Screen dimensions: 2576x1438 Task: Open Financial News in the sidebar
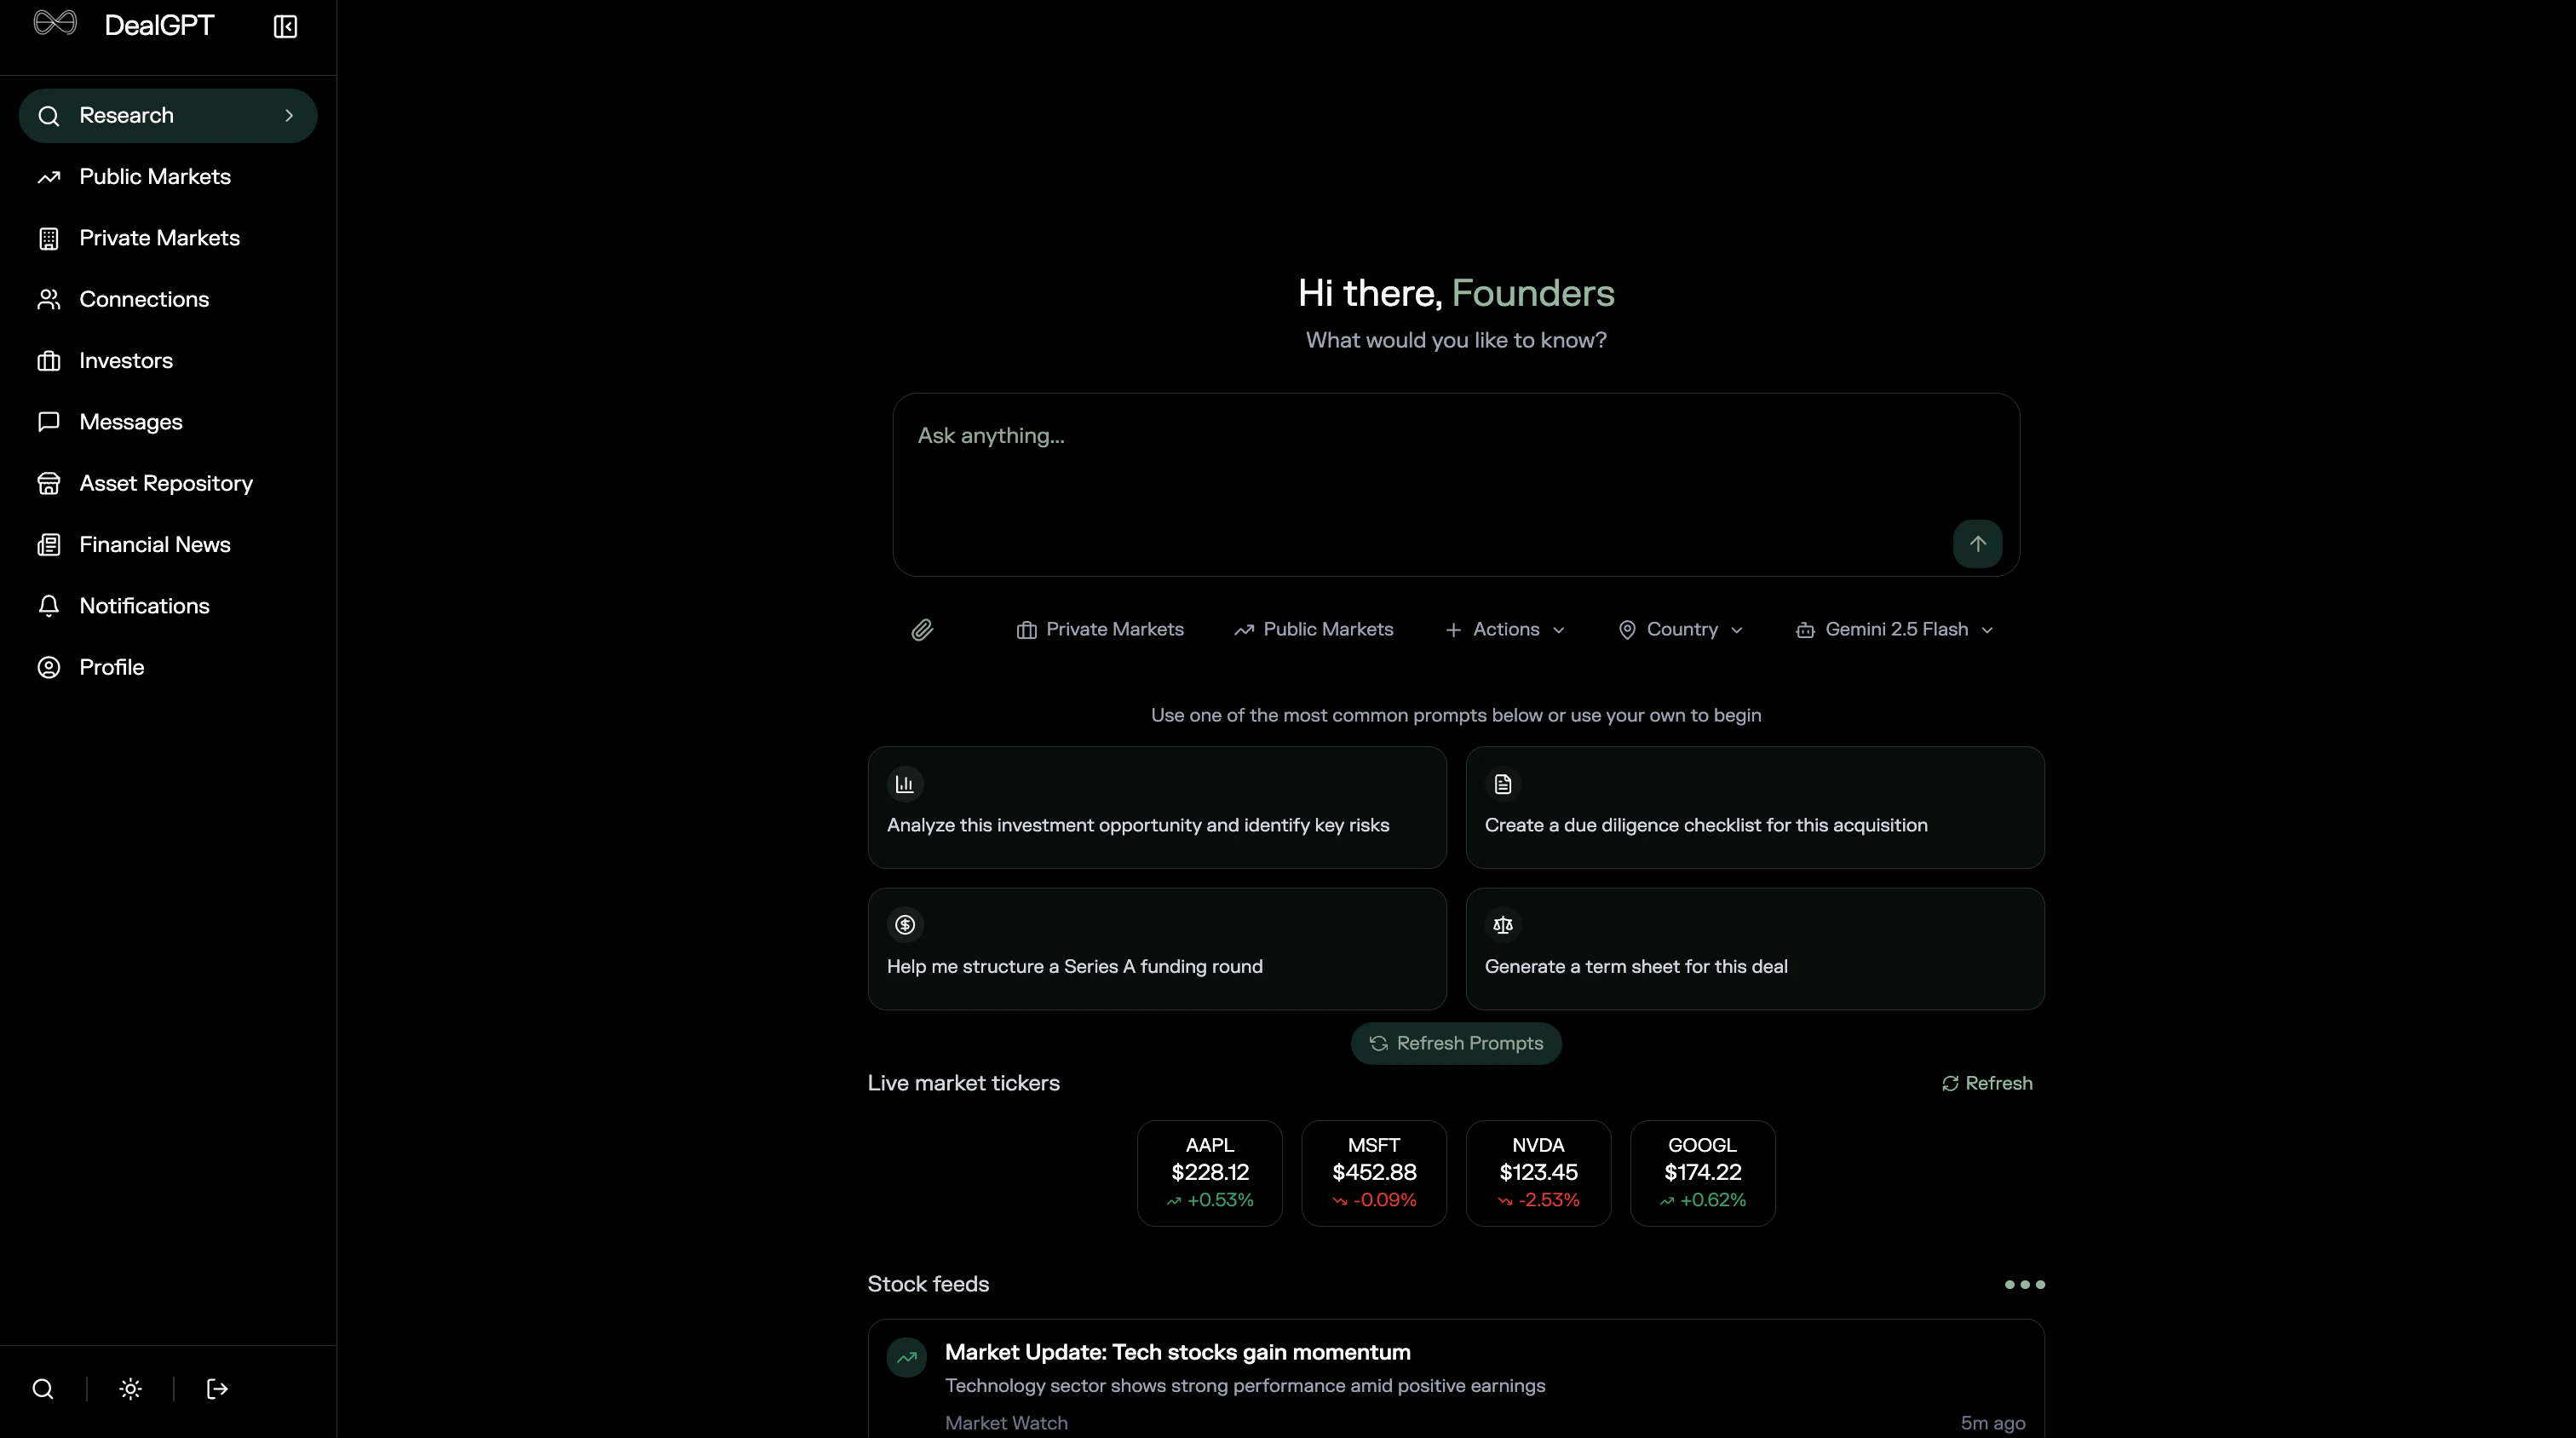pyautogui.click(x=155, y=544)
